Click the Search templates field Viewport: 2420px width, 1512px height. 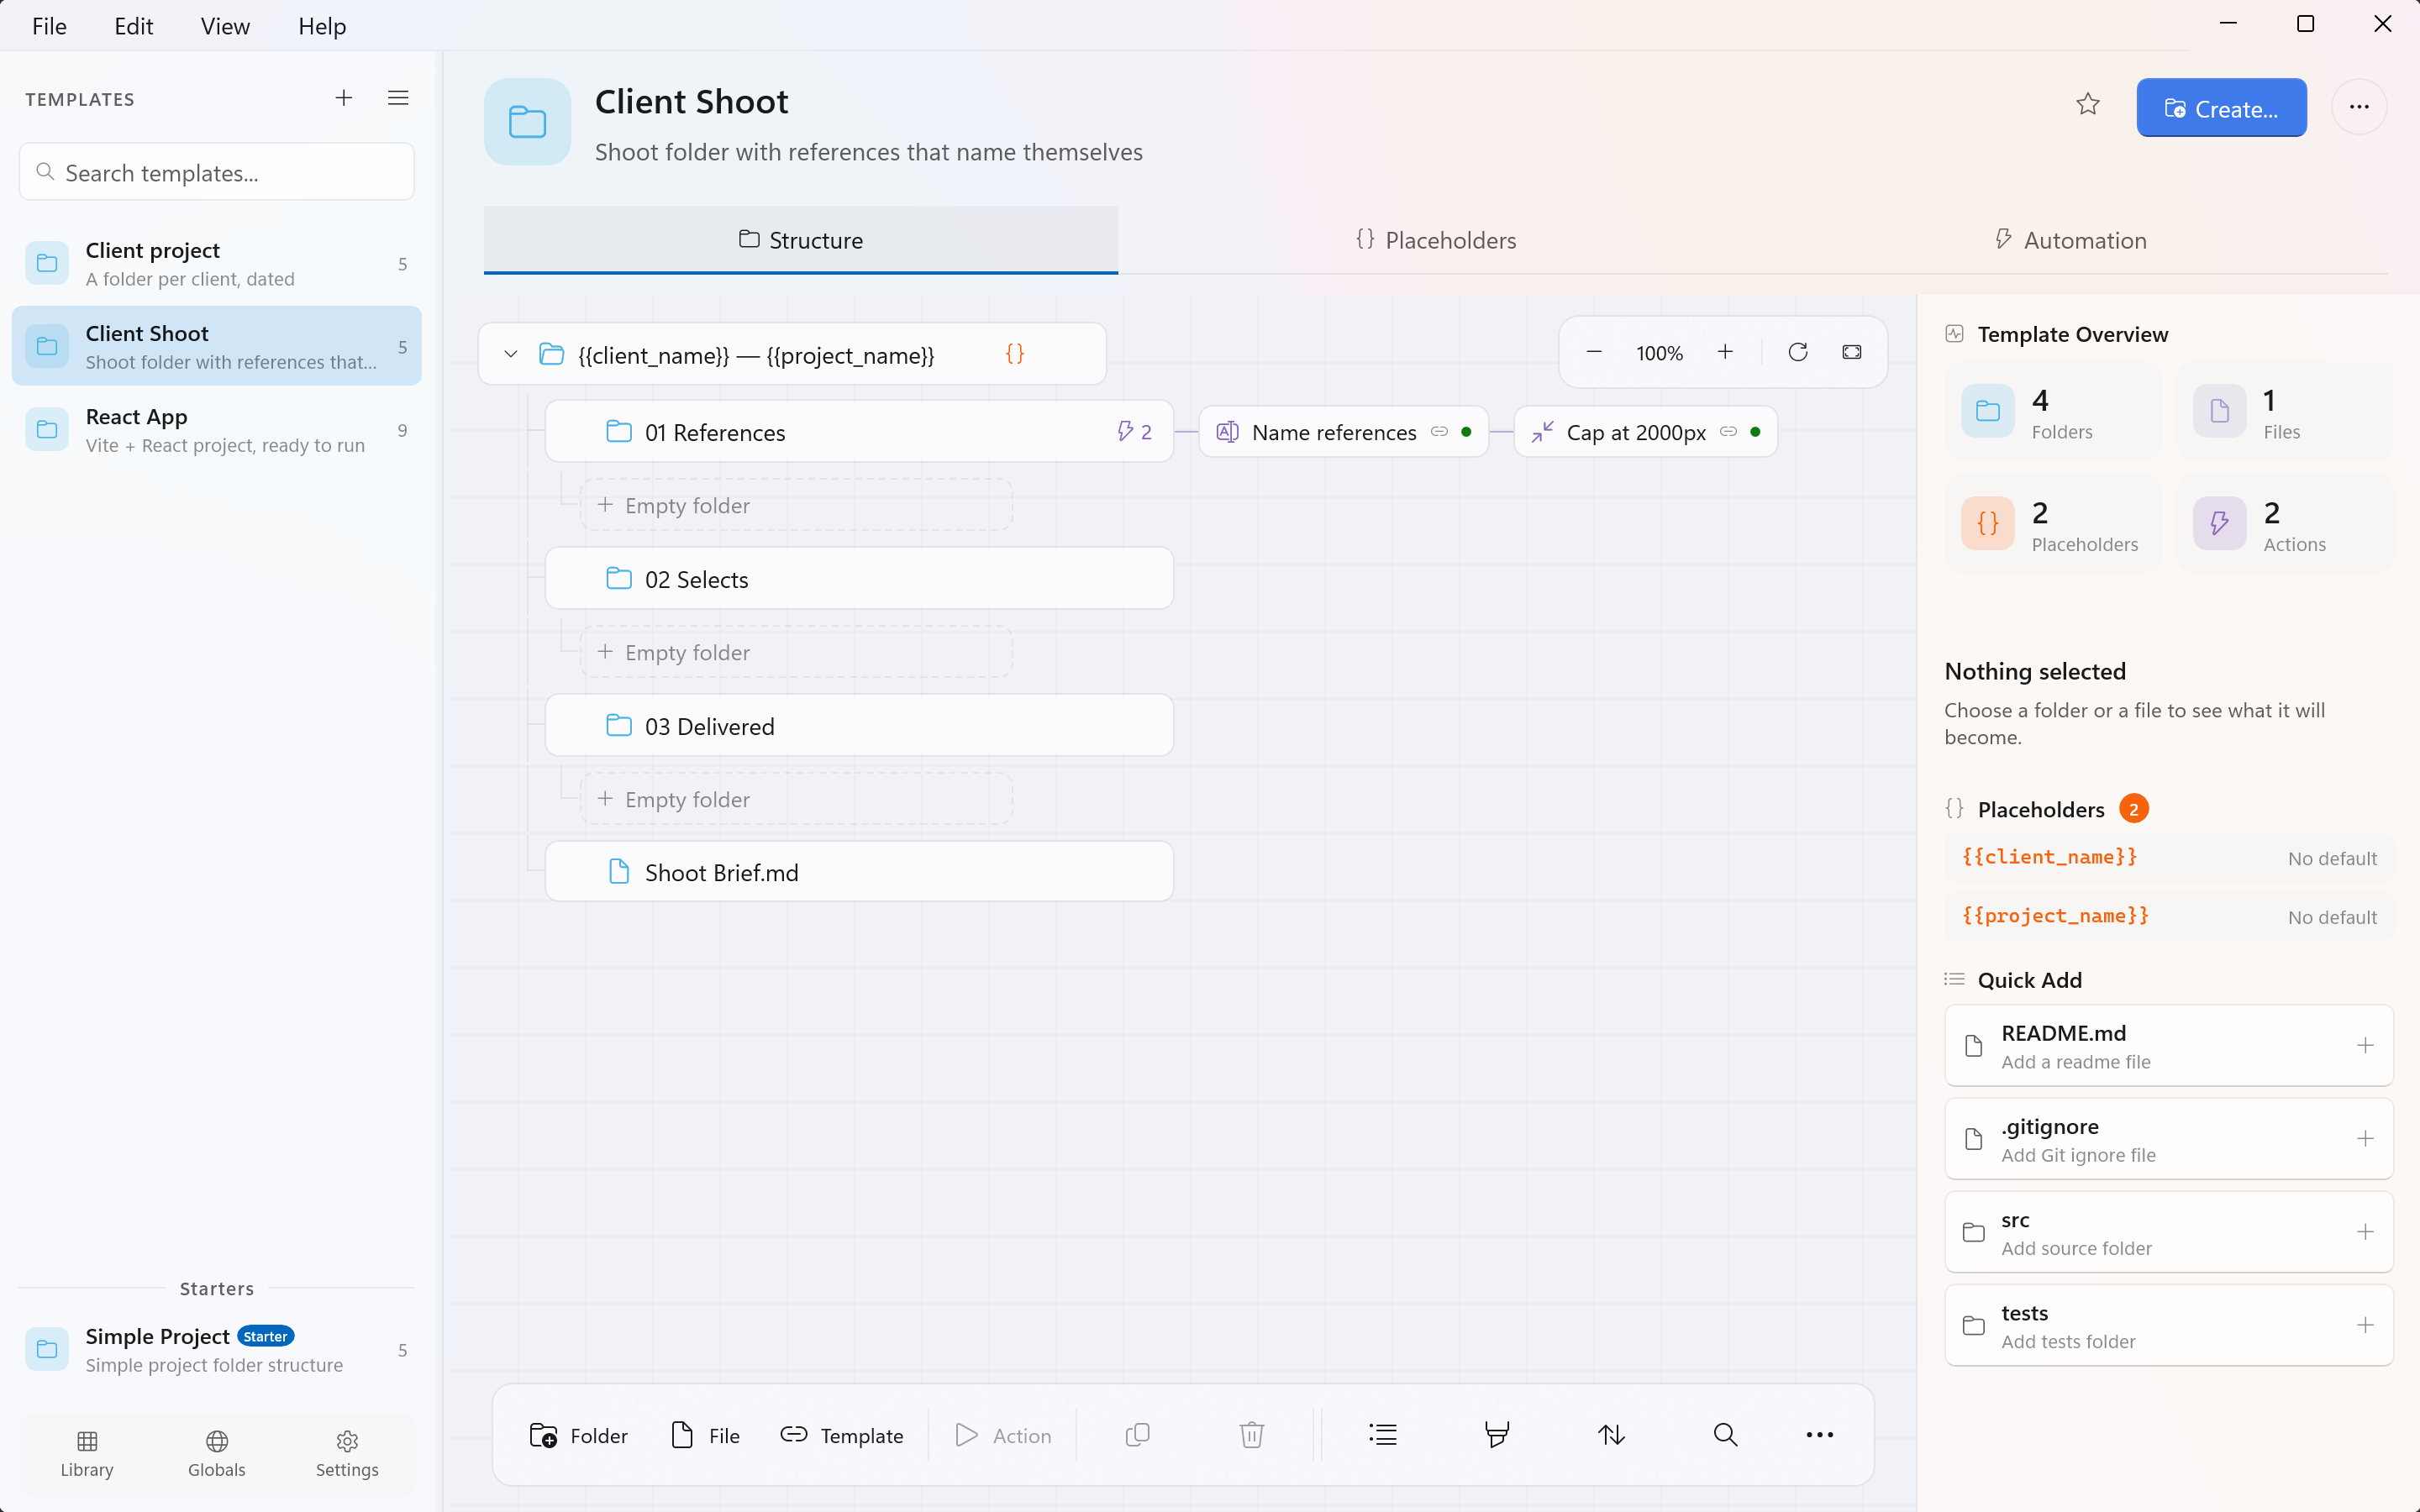(x=216, y=172)
